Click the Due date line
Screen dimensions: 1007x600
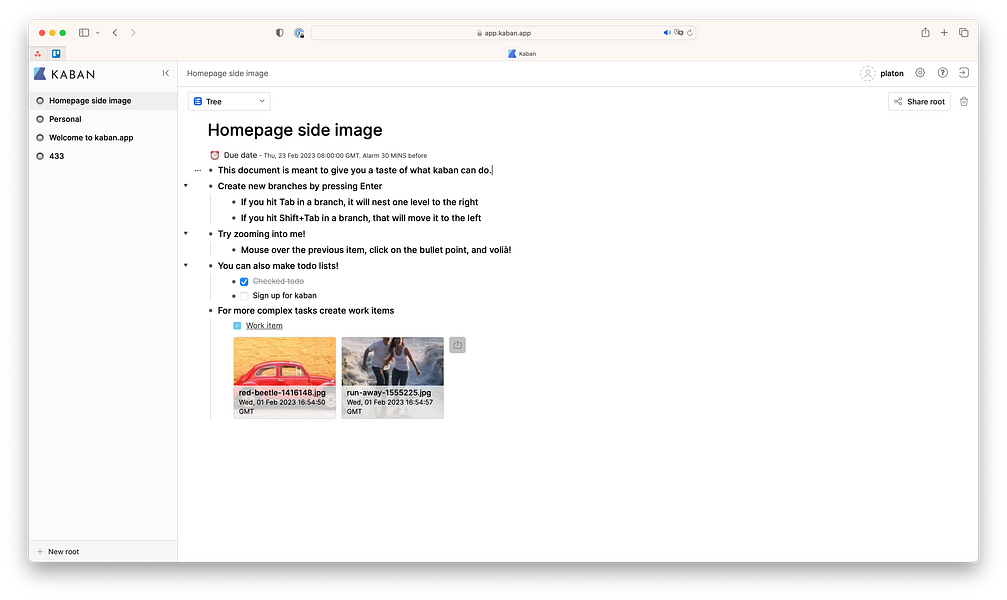click(319, 155)
